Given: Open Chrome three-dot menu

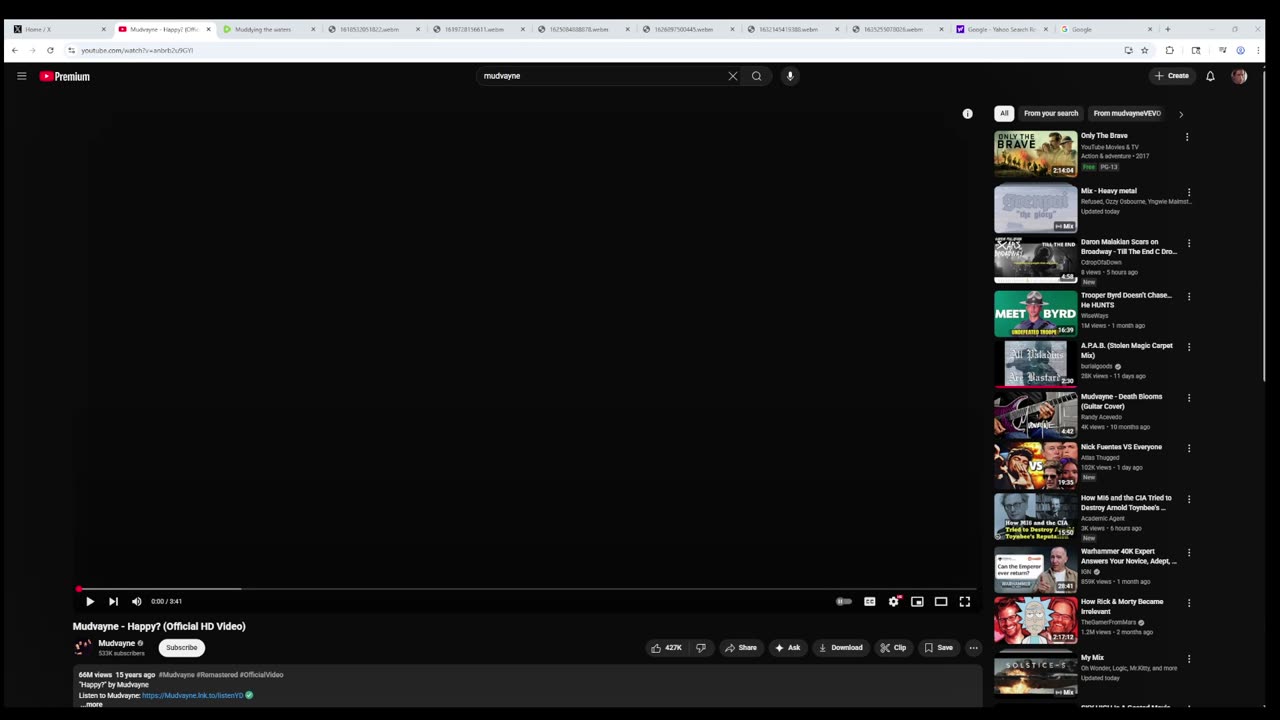Looking at the screenshot, I should pos(1258,50).
